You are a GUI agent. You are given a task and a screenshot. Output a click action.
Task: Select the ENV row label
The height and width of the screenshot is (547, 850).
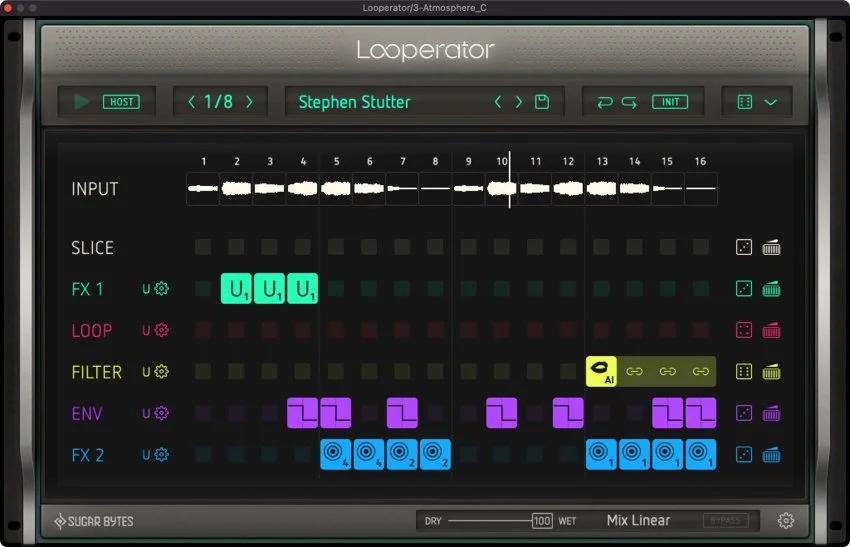[x=87, y=414]
